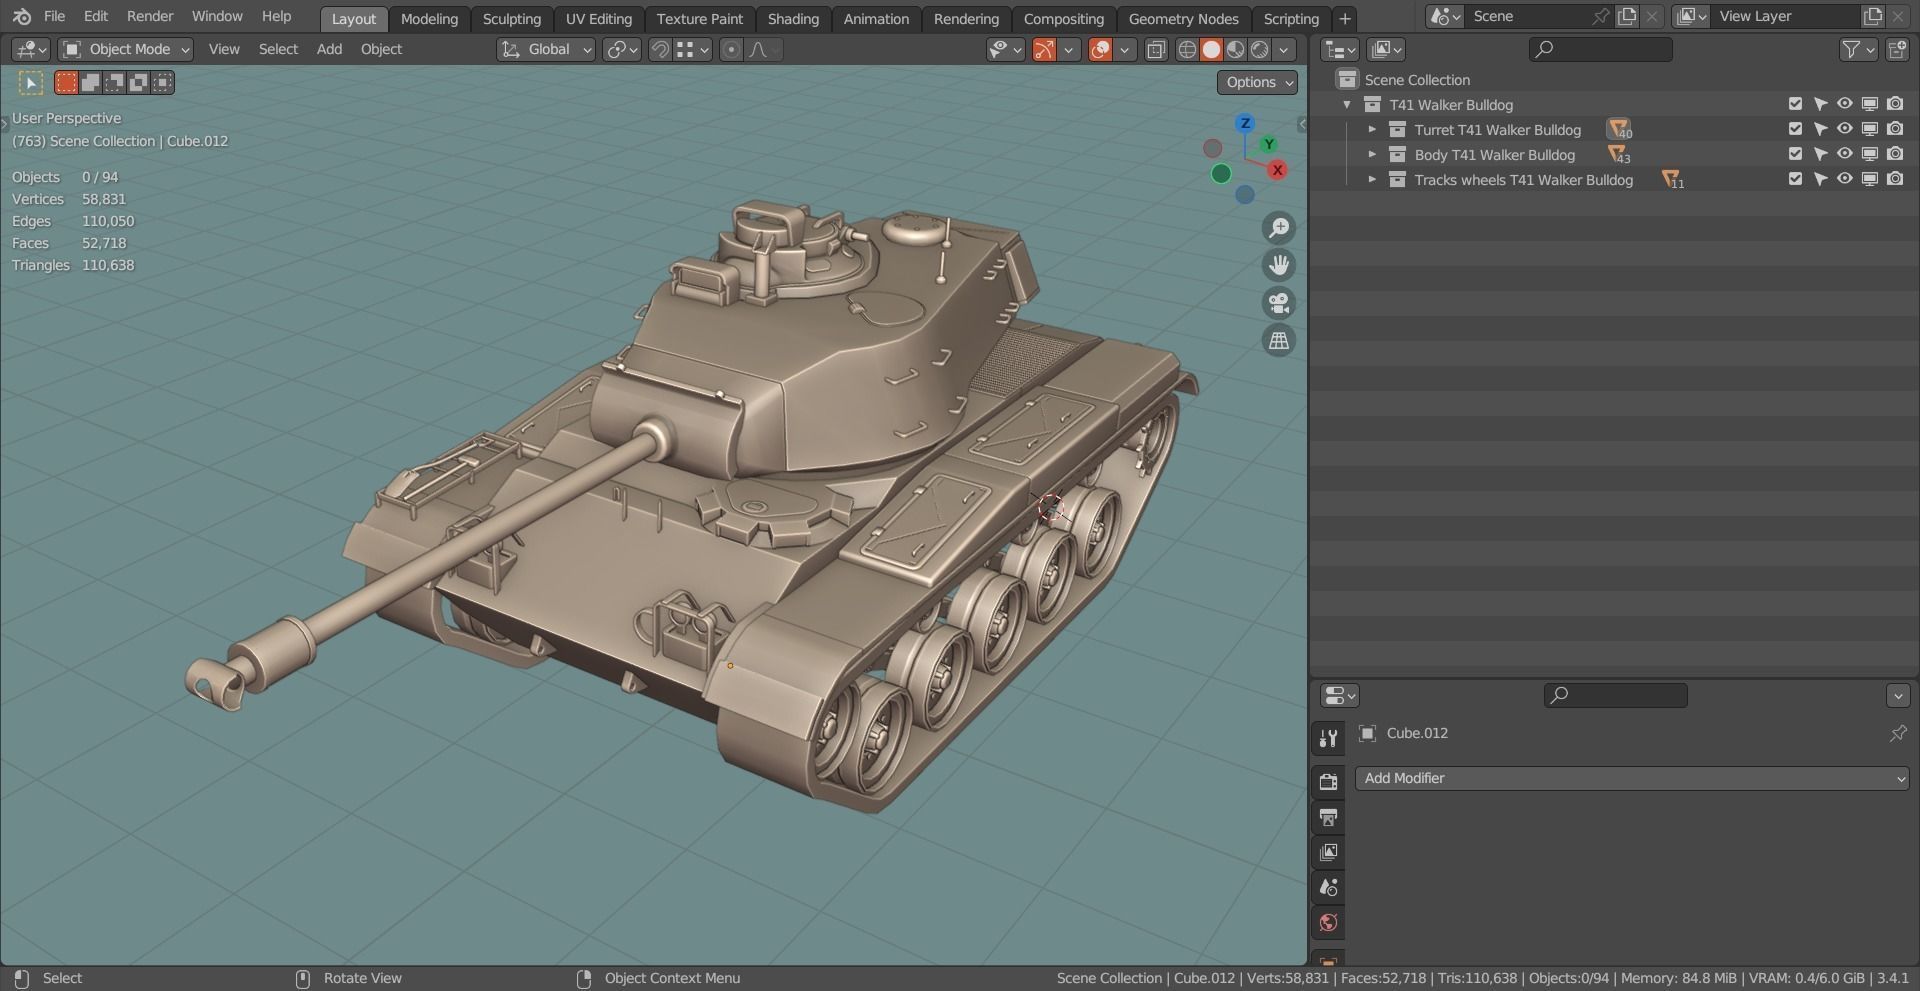Click the zoom view magnifier icon
This screenshot has height=991, width=1920.
pos(1278,228)
